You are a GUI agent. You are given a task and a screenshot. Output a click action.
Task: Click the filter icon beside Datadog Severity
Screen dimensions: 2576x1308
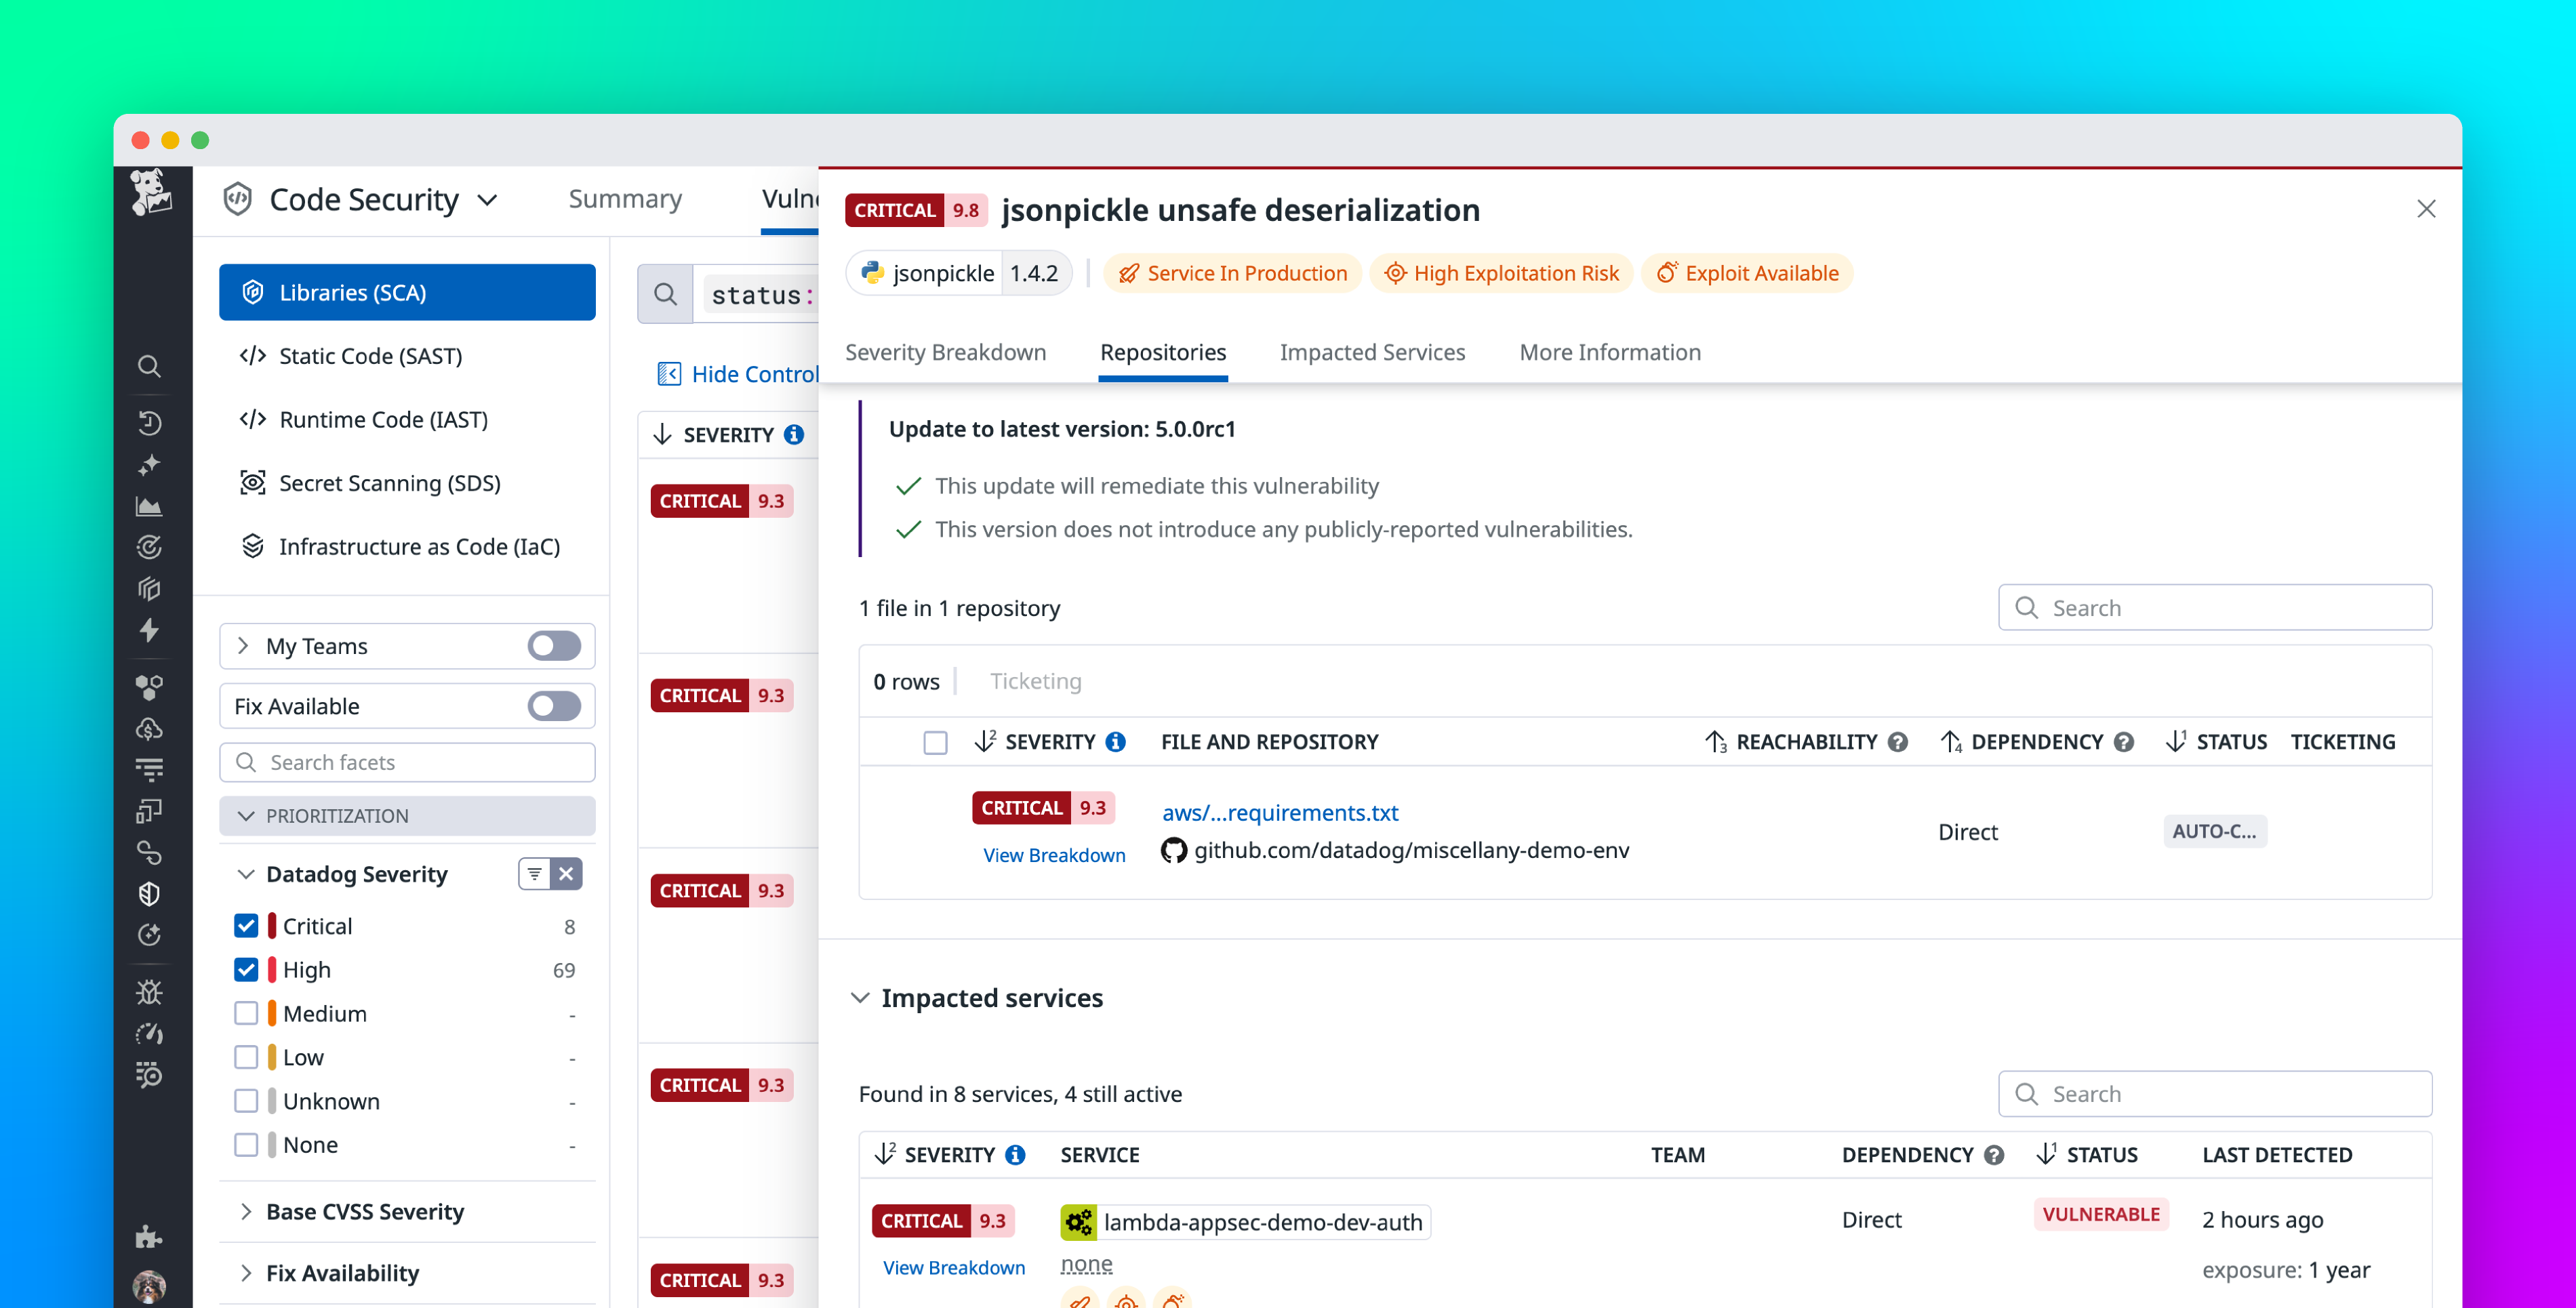(x=535, y=873)
